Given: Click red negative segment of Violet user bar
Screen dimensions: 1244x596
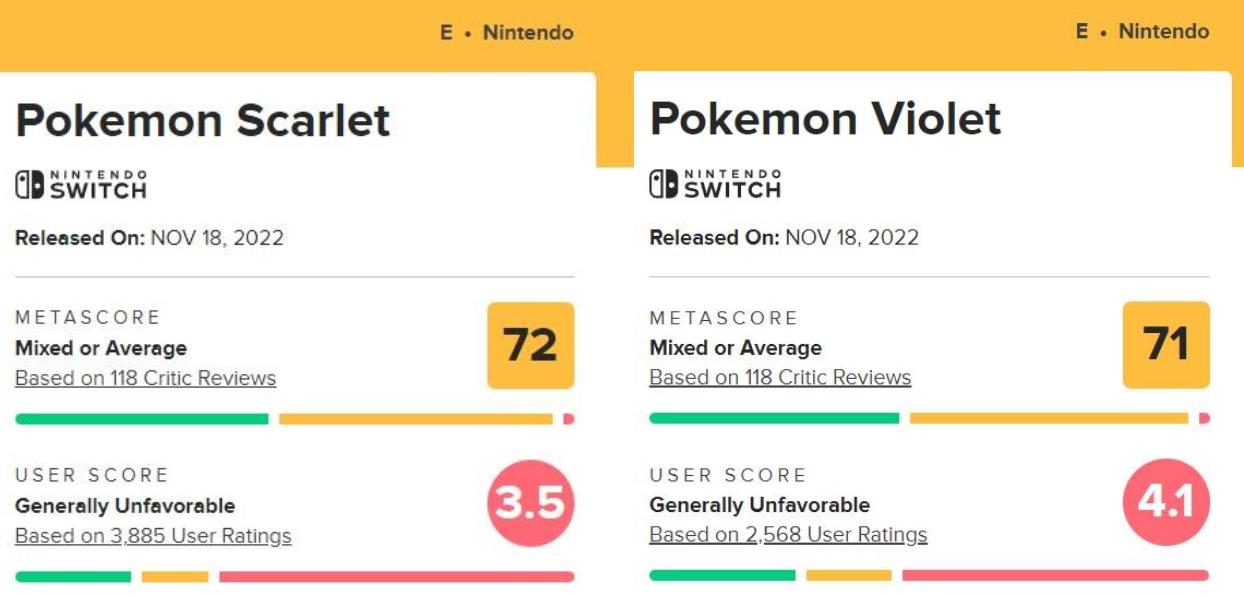Looking at the screenshot, I should coord(1055,575).
